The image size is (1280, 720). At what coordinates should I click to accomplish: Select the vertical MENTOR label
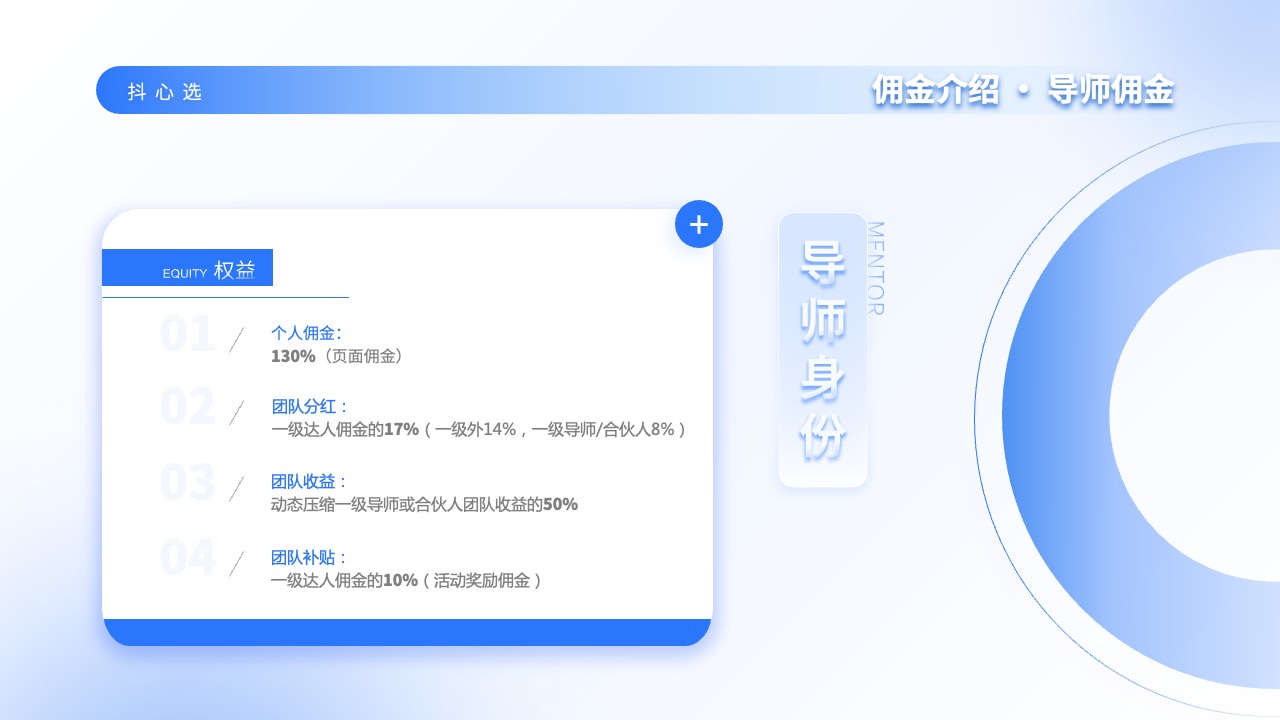875,268
